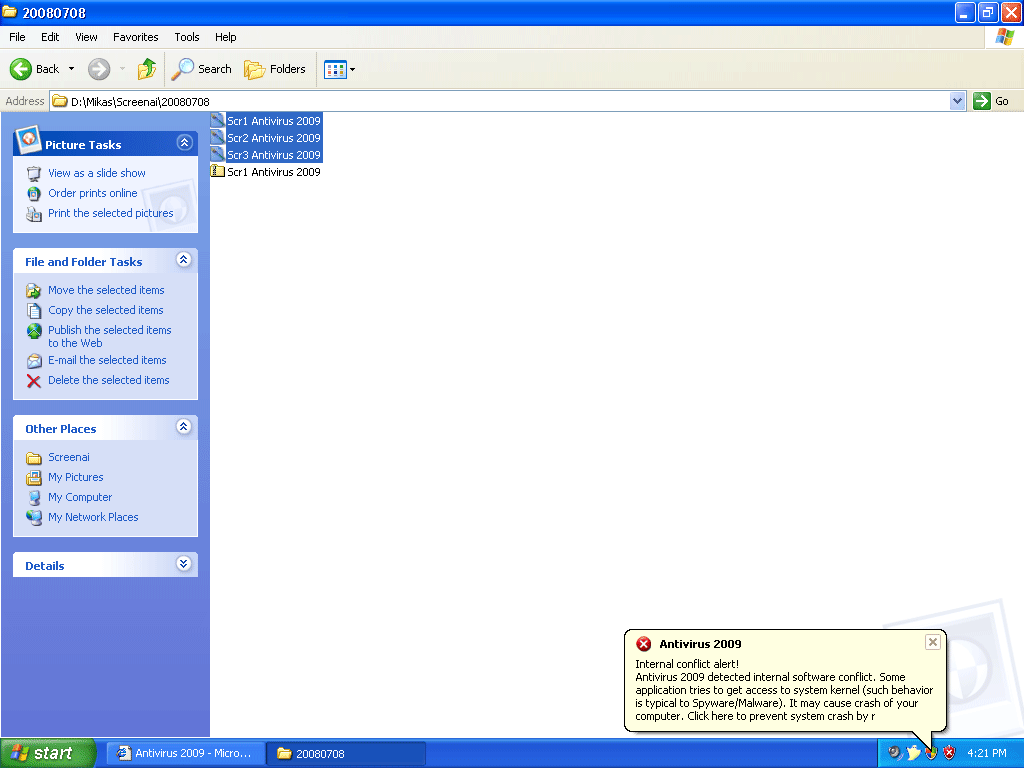
Task: Open the Search toolbar button
Action: [x=201, y=69]
